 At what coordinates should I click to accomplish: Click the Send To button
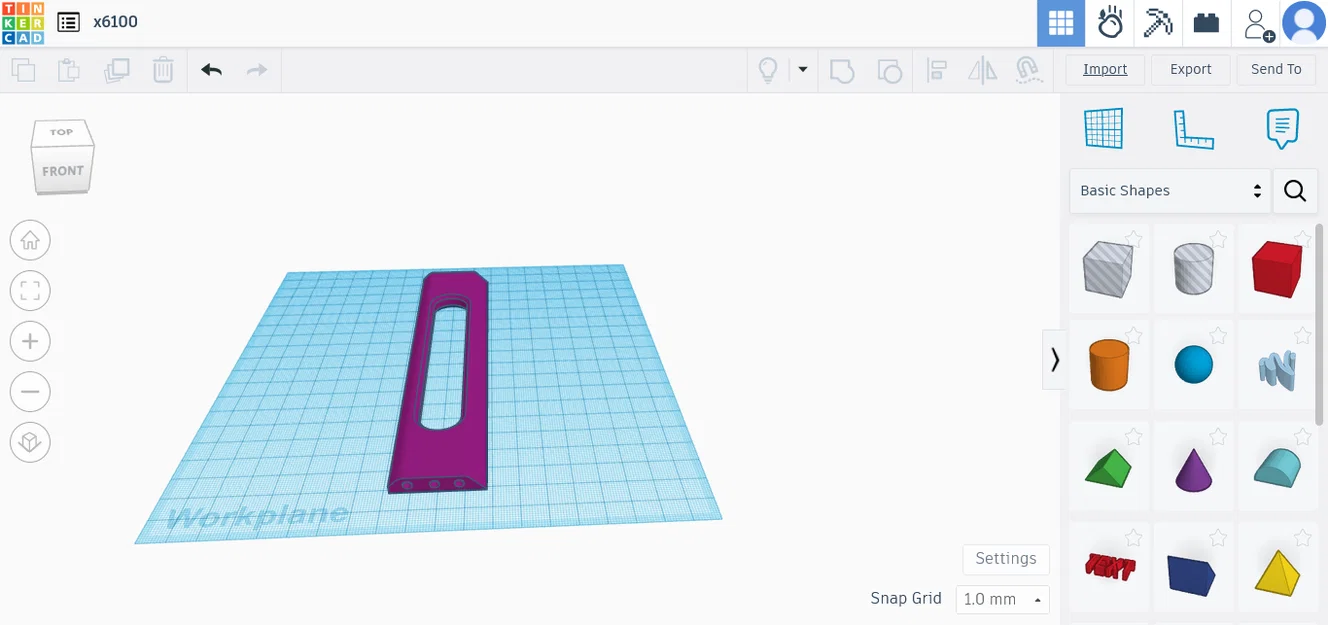[x=1276, y=69]
